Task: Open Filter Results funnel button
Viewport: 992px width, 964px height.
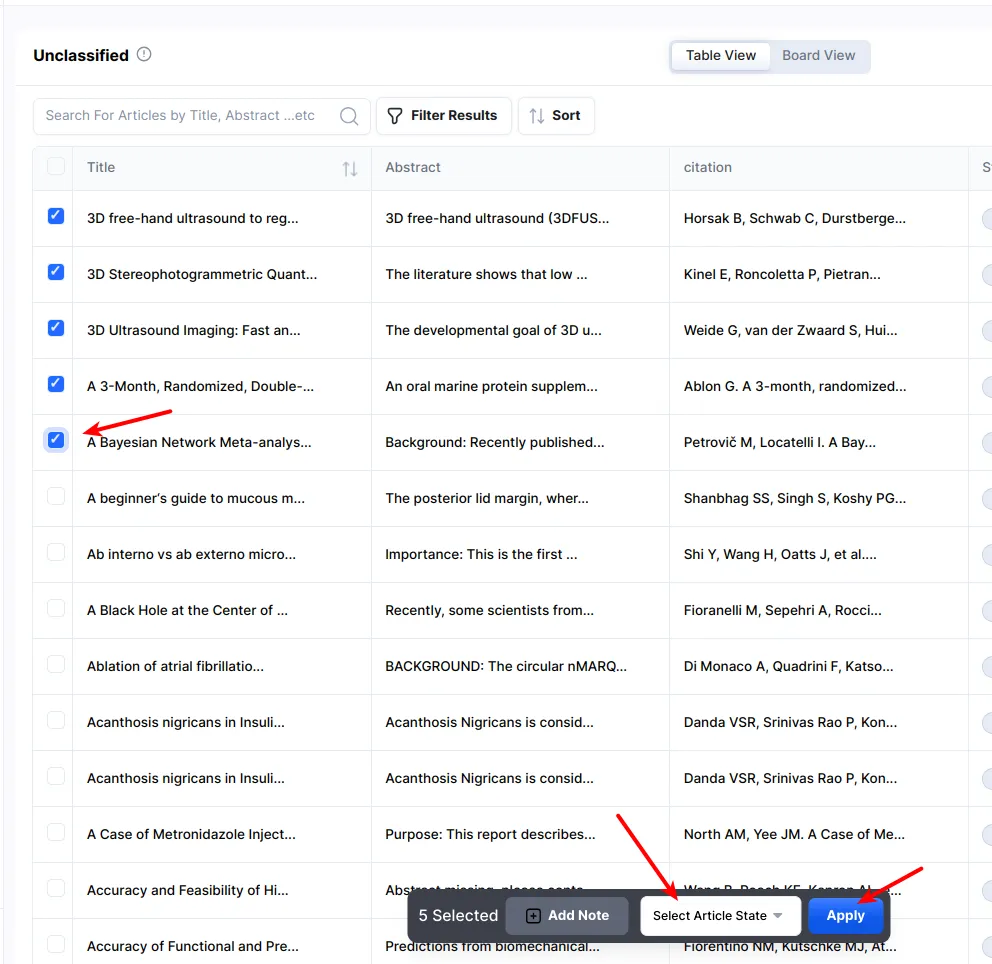Action: tap(443, 116)
